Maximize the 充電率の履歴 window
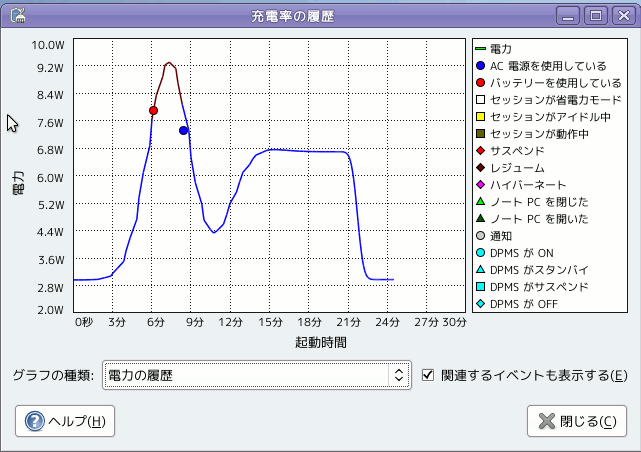Screen dimensions: 641x452 coord(596,16)
